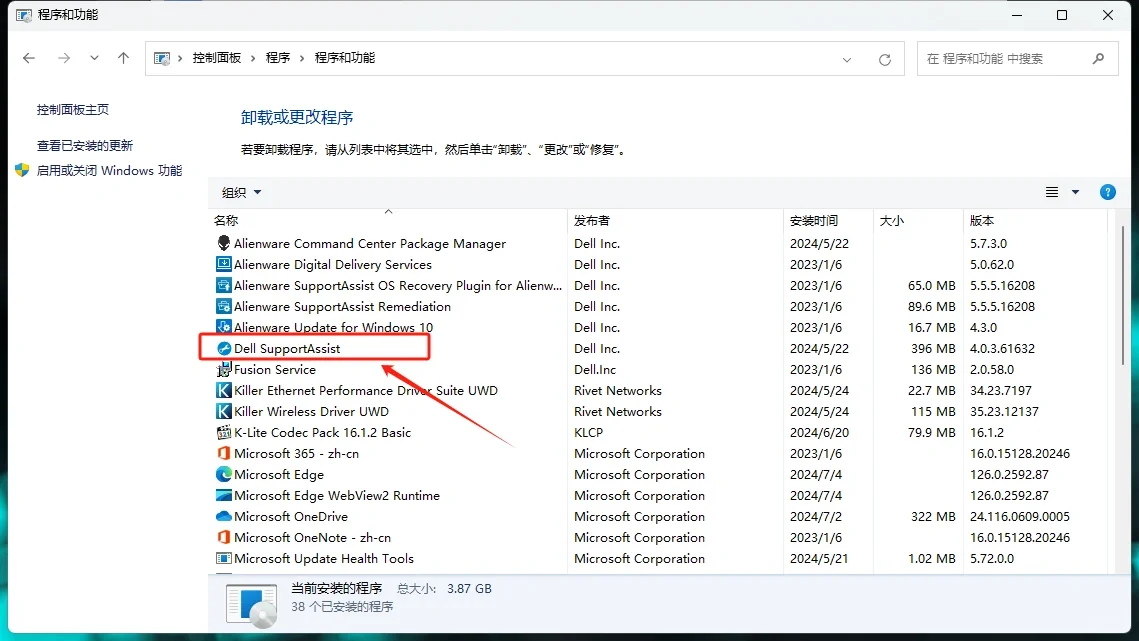Click the Alienware Update for Windows 10 icon
Image resolution: width=1139 pixels, height=641 pixels.
(224, 327)
